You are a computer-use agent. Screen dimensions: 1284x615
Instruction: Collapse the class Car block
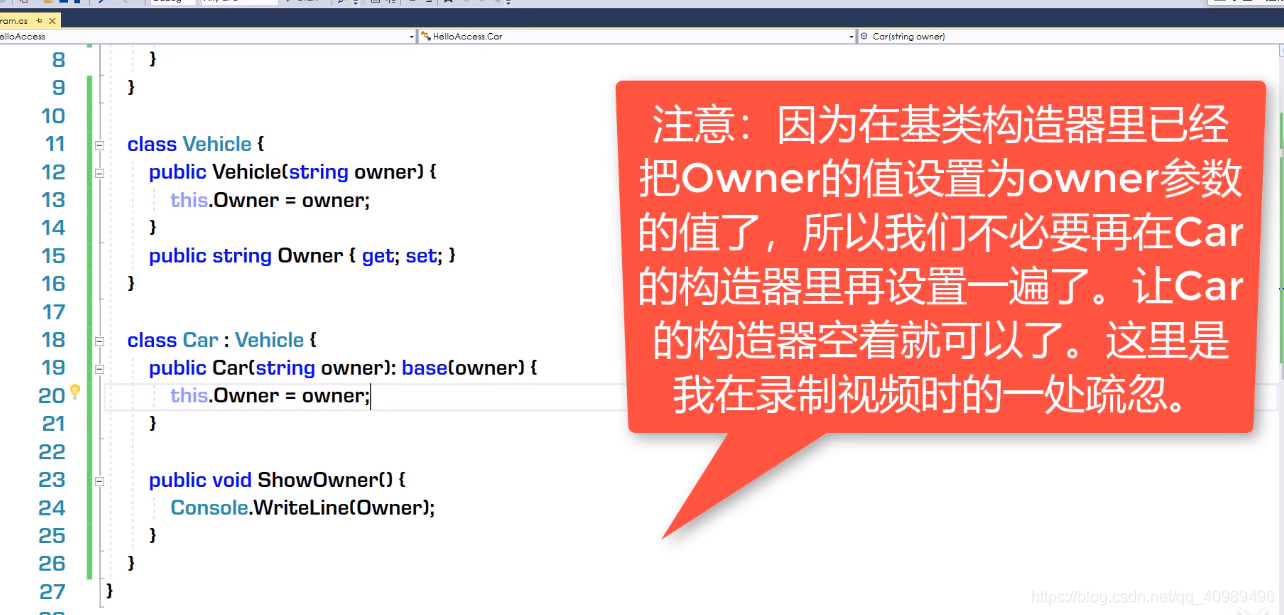pyautogui.click(x=99, y=341)
